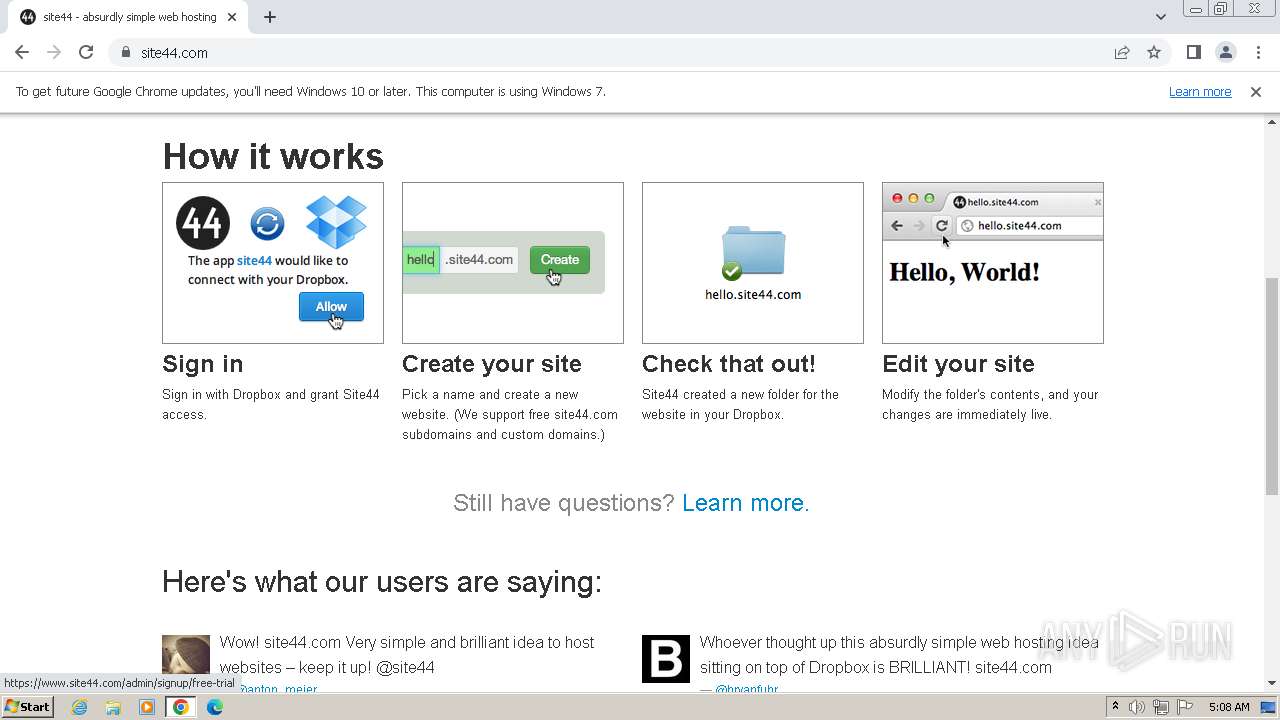The image size is (1280, 720).
Task: Open the Action Center flag icon
Action: click(x=1185, y=707)
